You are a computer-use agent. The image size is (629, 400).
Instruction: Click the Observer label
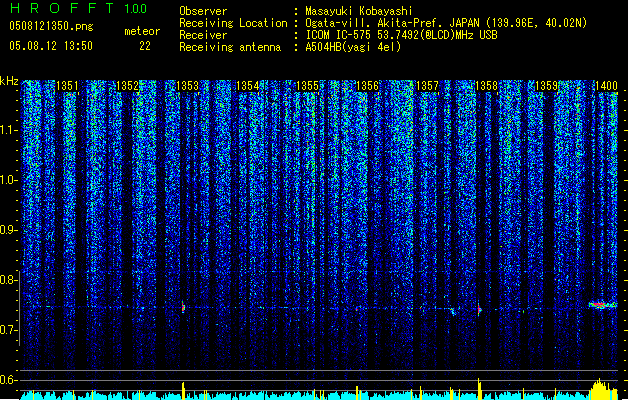pos(203,11)
